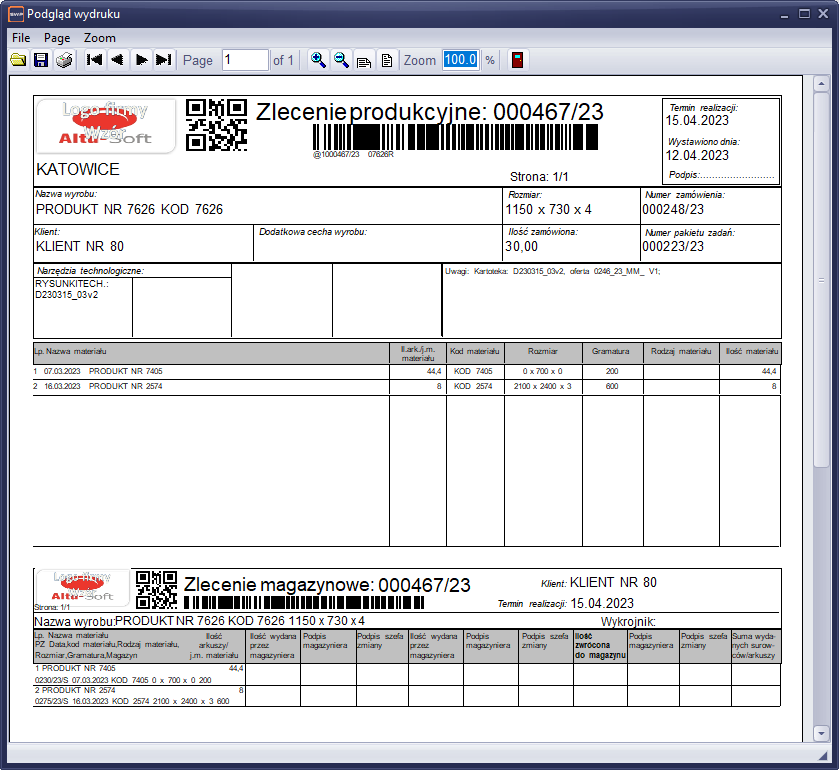Show whole page view icon
The height and width of the screenshot is (770, 839).
(x=386, y=60)
